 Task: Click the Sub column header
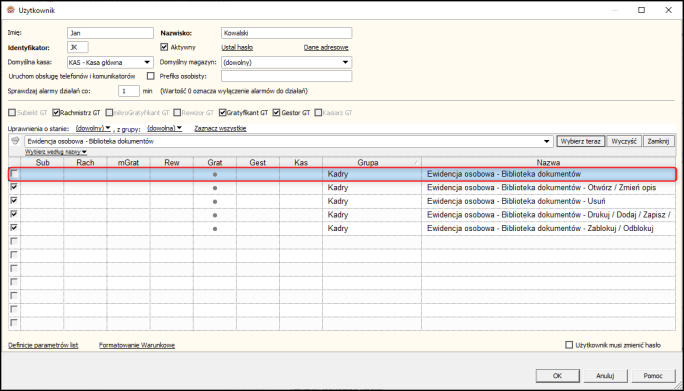pos(42,162)
